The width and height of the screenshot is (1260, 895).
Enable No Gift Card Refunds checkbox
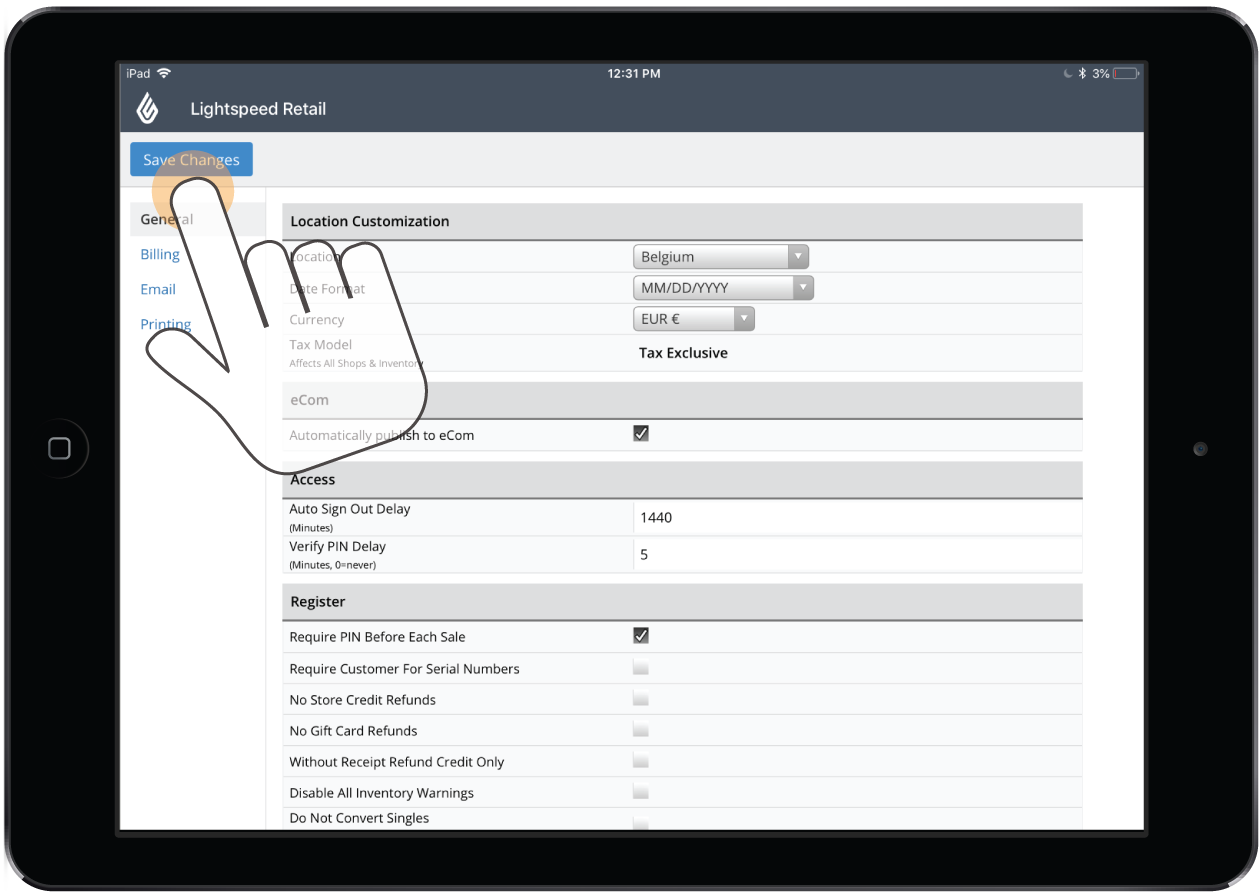pyautogui.click(x=641, y=730)
